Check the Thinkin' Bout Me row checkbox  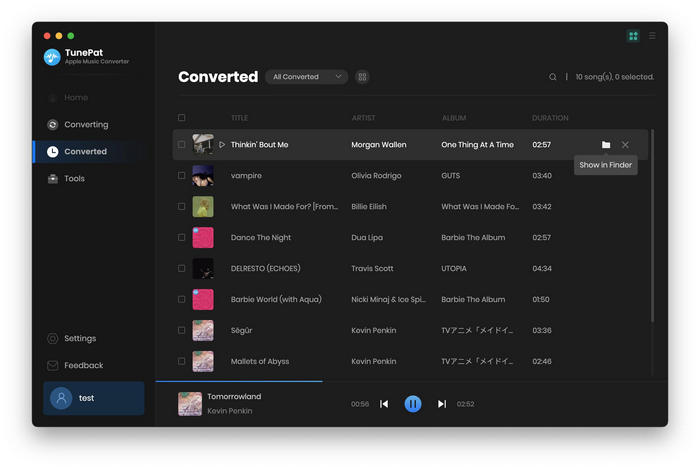[181, 145]
